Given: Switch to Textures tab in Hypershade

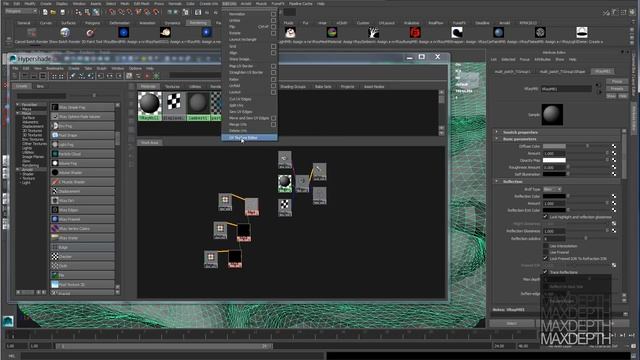Looking at the screenshot, I should tap(172, 87).
